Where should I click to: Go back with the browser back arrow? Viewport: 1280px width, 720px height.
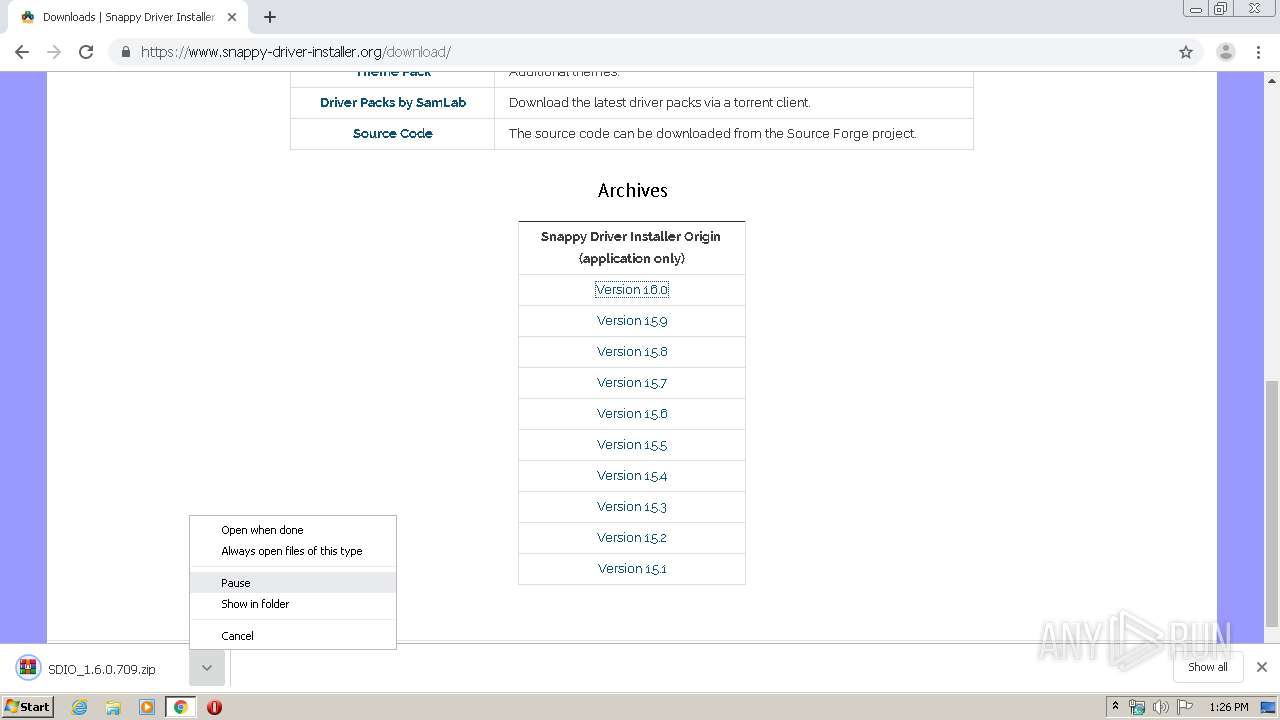click(22, 52)
